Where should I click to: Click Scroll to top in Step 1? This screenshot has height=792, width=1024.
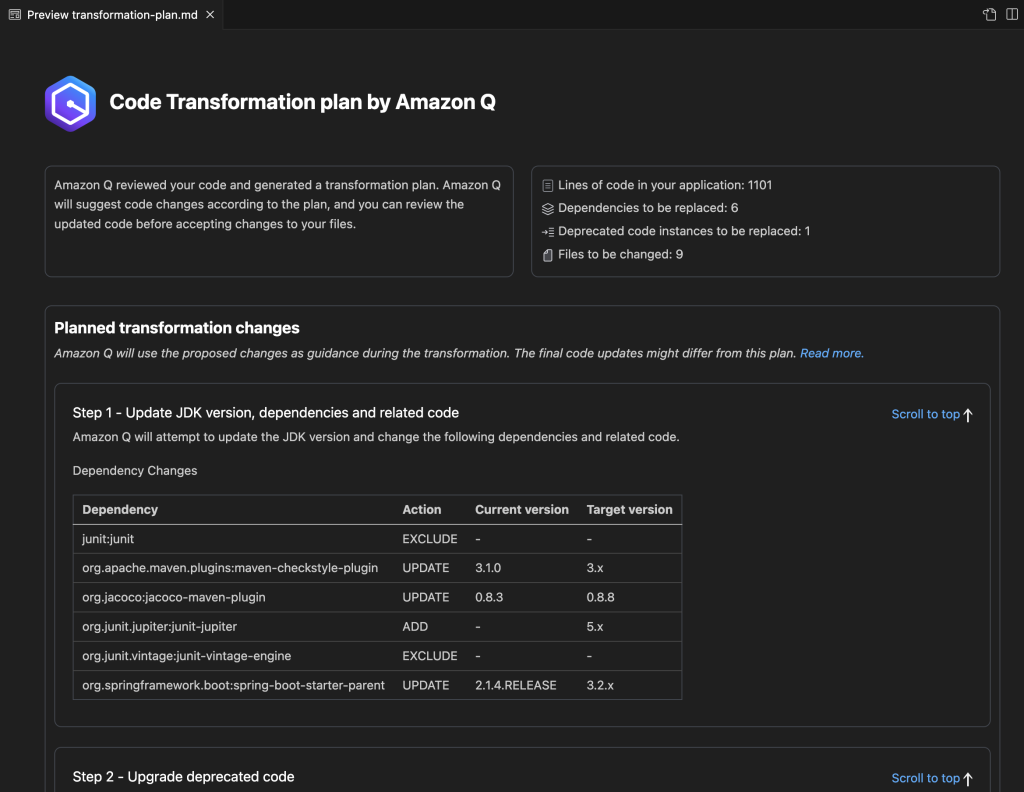[x=925, y=413]
